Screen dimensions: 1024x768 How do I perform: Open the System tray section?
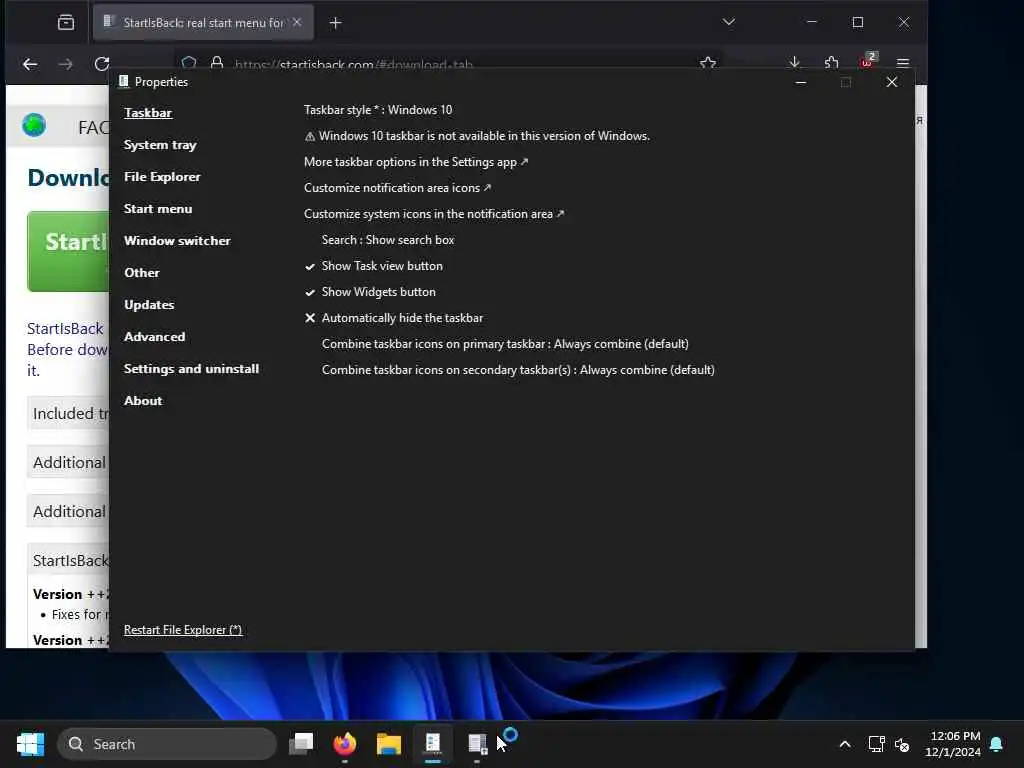[160, 144]
